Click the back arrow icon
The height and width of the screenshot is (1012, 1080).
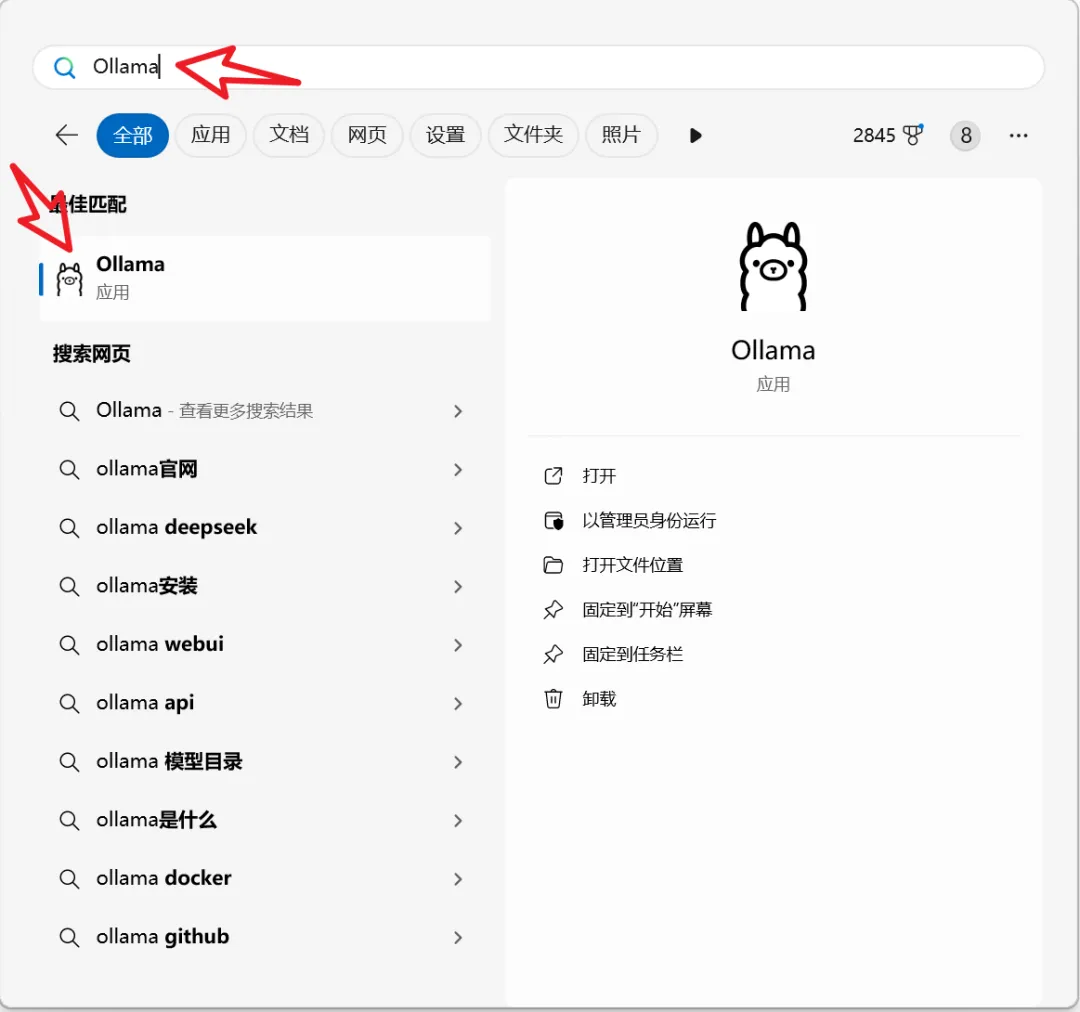[x=66, y=135]
